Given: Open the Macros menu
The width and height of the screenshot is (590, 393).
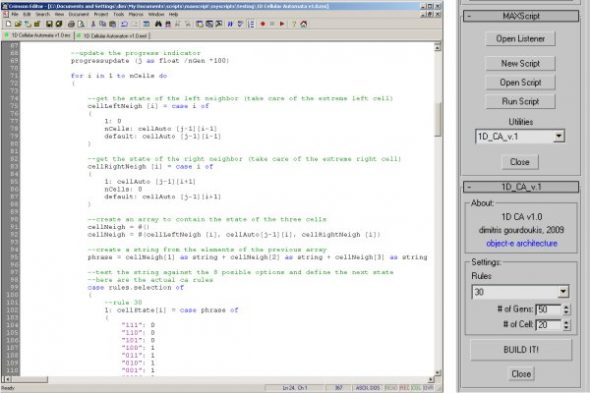Looking at the screenshot, I should [136, 14].
